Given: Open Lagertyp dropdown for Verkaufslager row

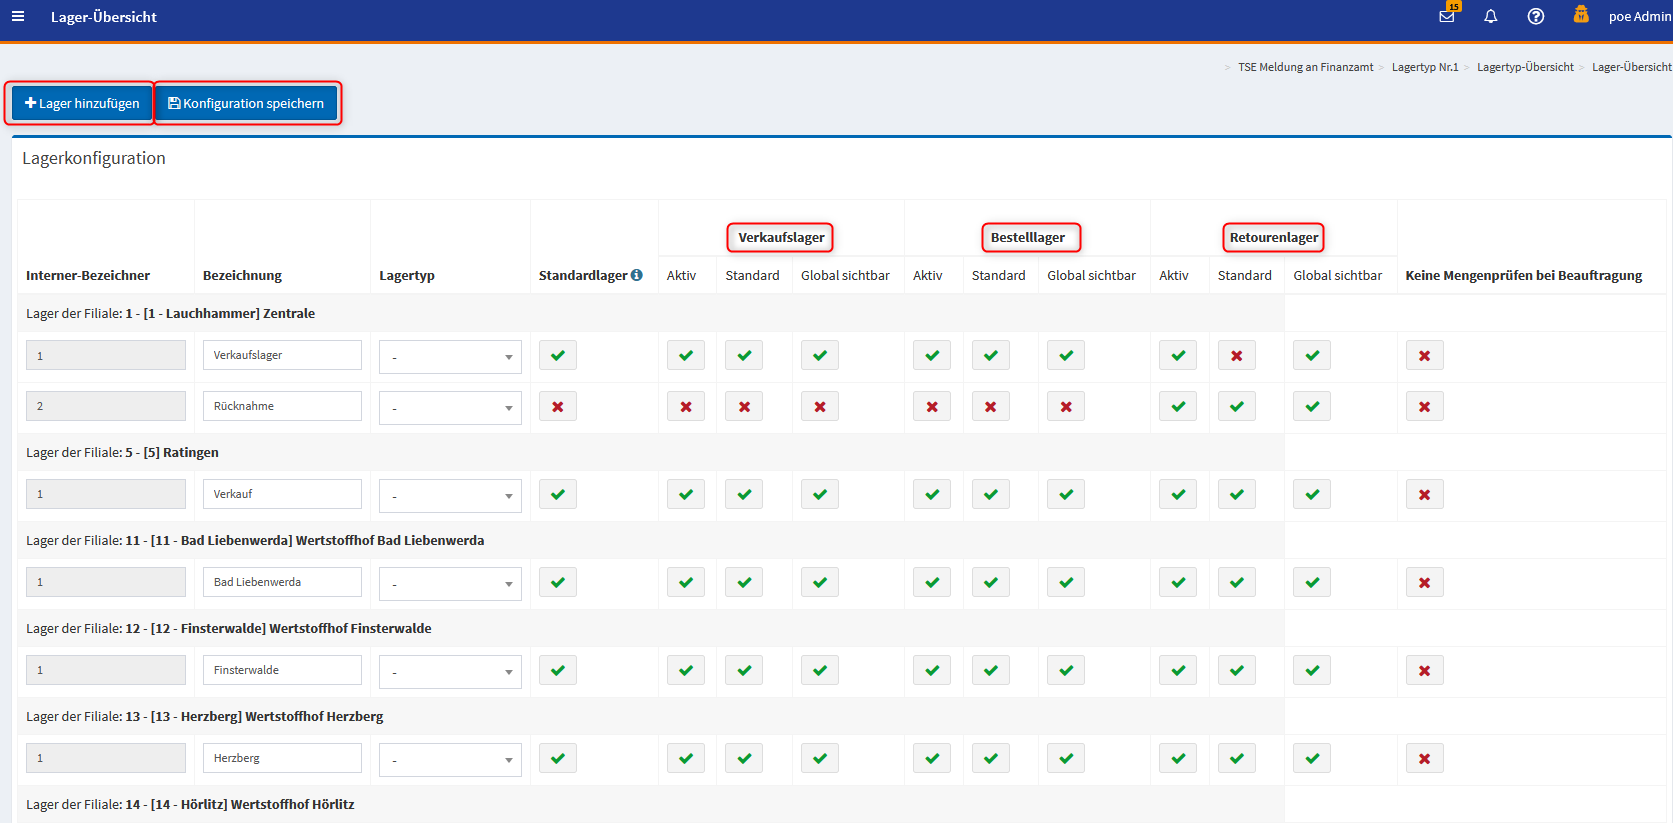Looking at the screenshot, I should click(x=450, y=357).
